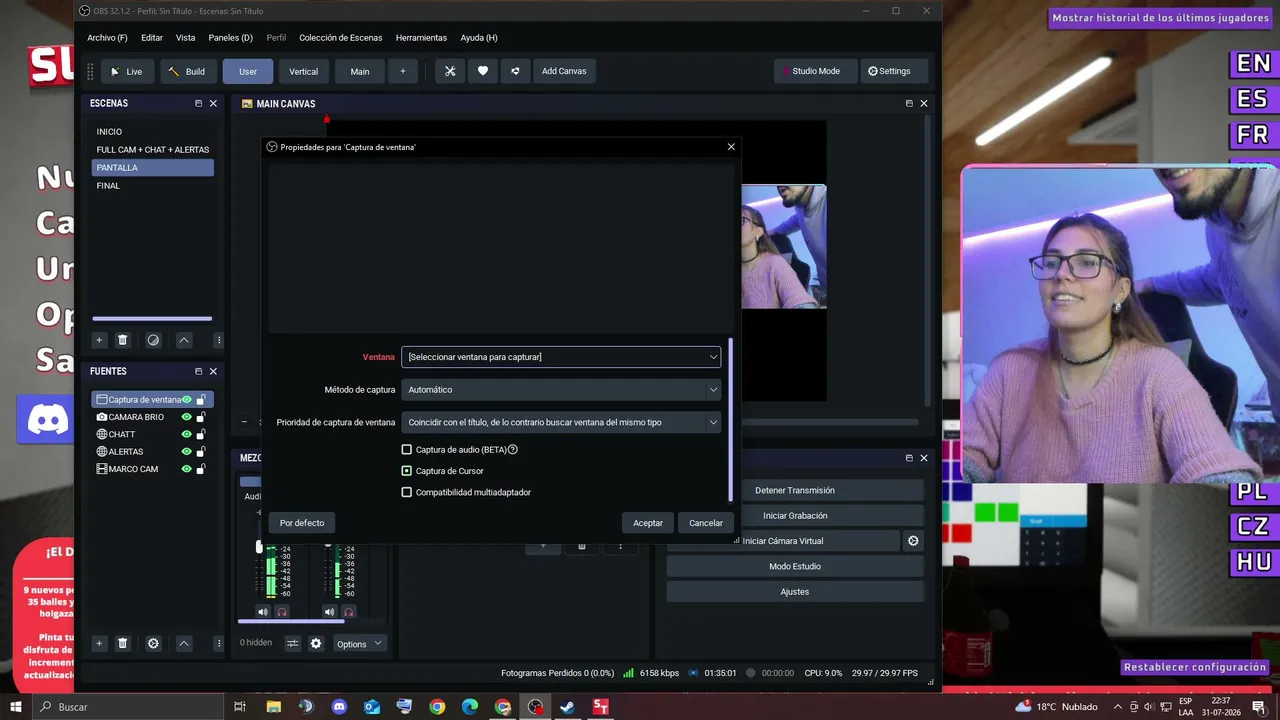1280x720 pixels.
Task: Remove selected source with trash icon
Action: 123,643
